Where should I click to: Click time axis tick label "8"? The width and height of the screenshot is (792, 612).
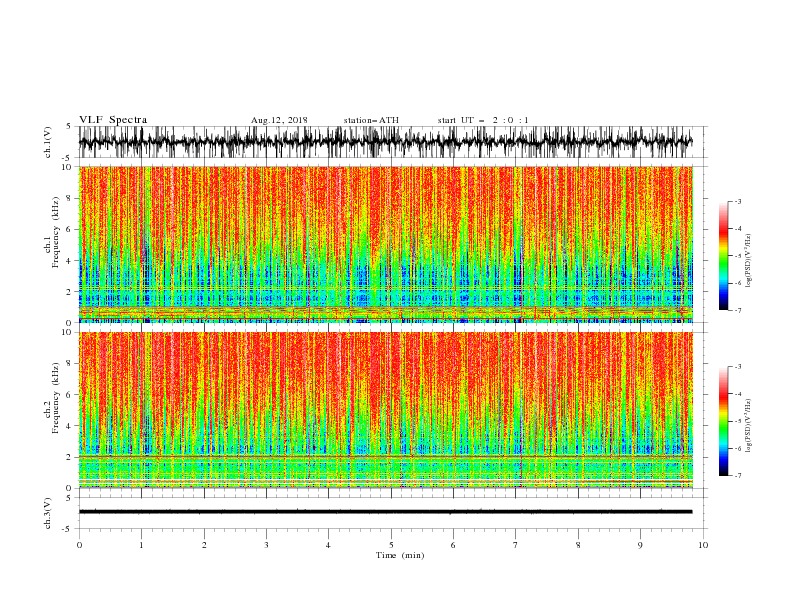coord(578,545)
